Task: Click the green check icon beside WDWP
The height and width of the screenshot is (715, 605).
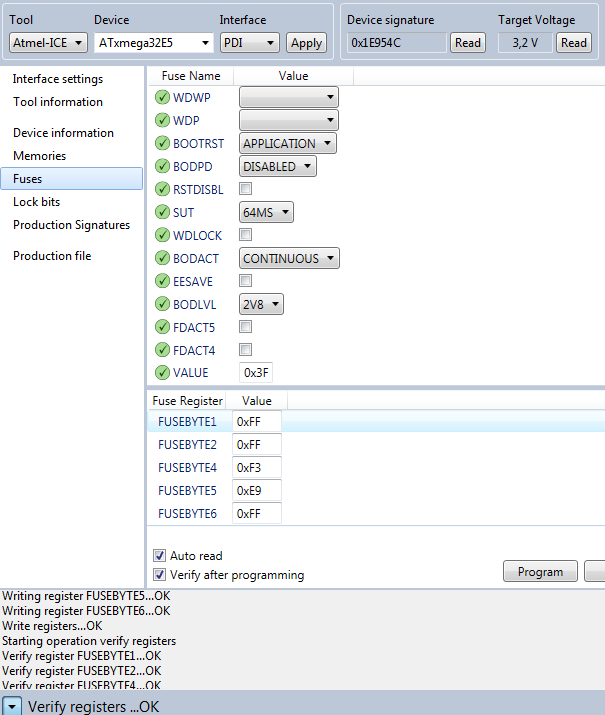Action: pyautogui.click(x=162, y=97)
